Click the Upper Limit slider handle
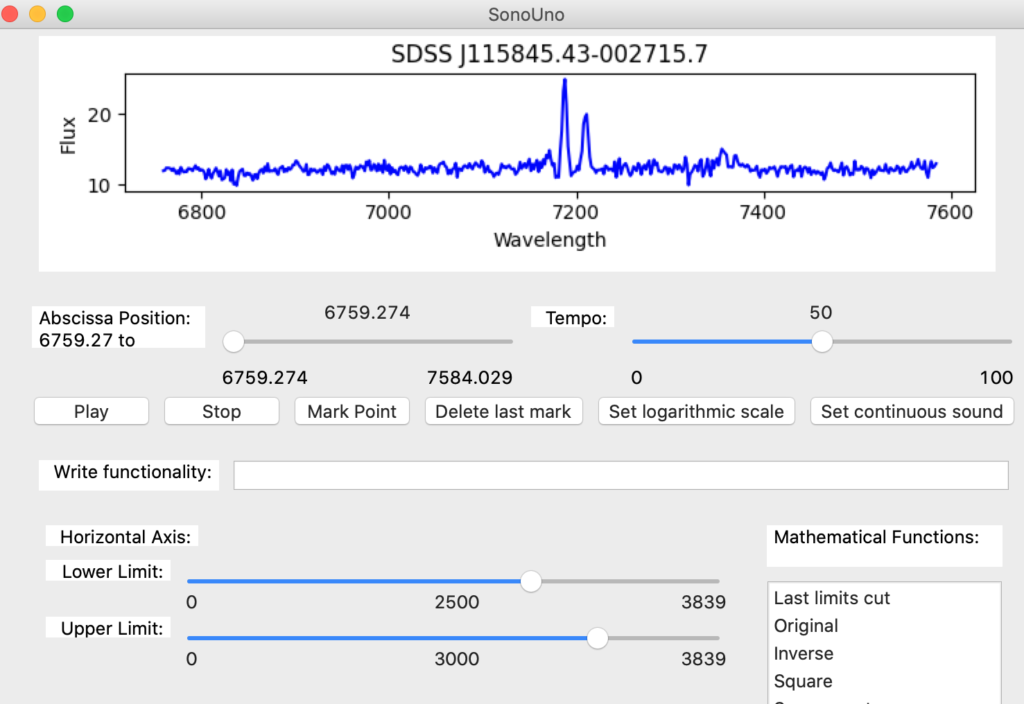This screenshot has height=704, width=1024. point(597,638)
